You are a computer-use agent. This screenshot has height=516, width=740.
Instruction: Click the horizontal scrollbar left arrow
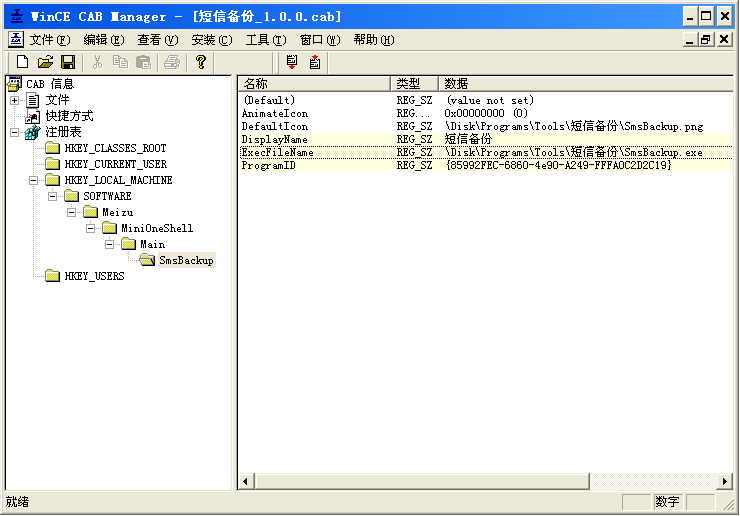[x=245, y=482]
